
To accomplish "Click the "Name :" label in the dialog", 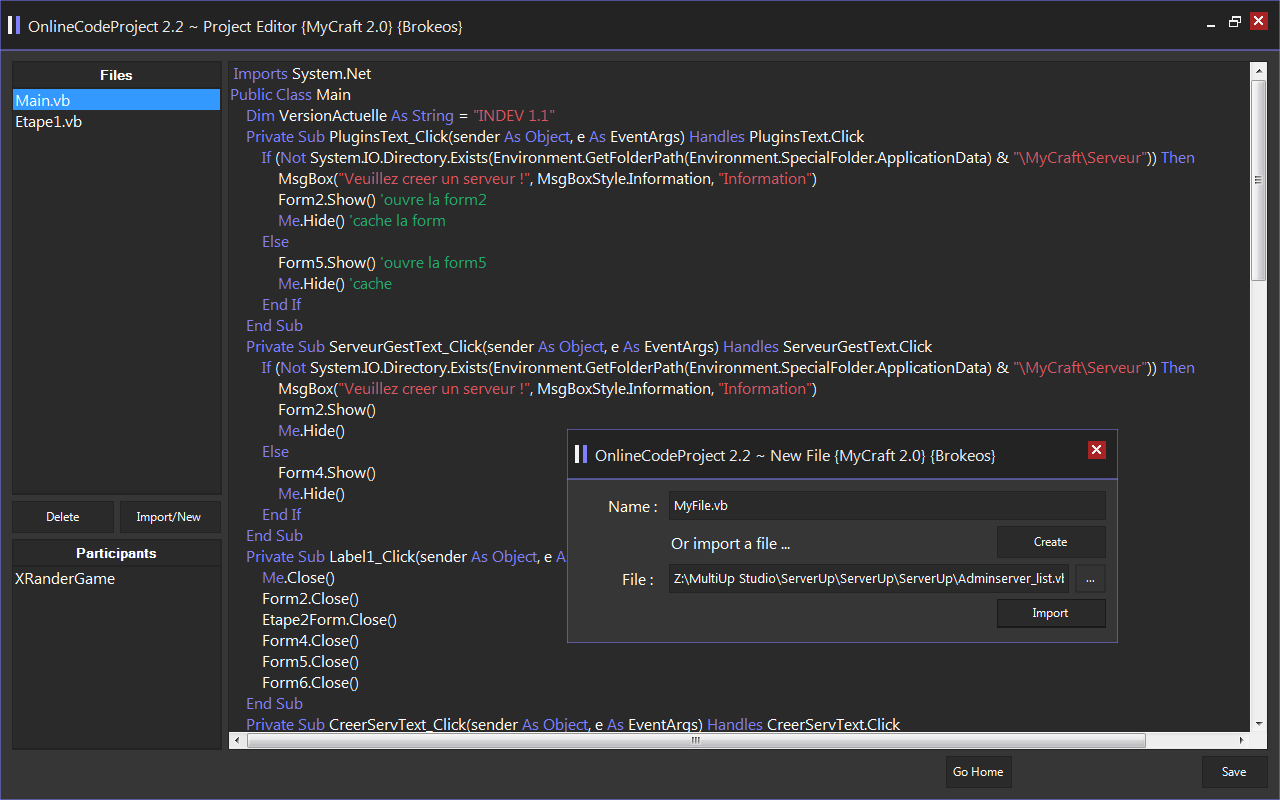I will [633, 507].
